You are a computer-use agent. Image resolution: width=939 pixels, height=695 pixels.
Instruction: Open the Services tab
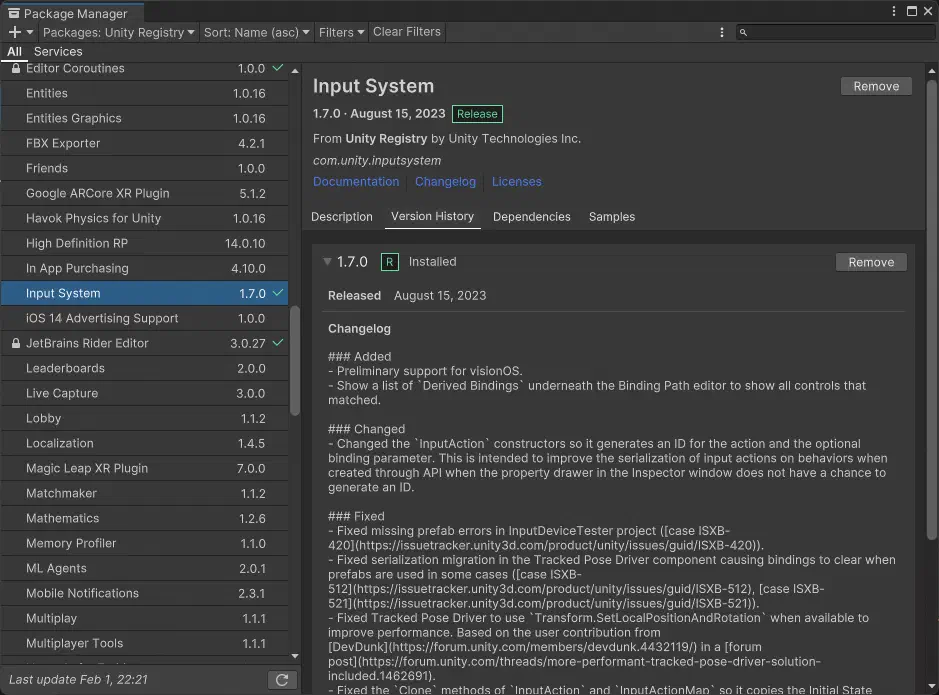(58, 51)
